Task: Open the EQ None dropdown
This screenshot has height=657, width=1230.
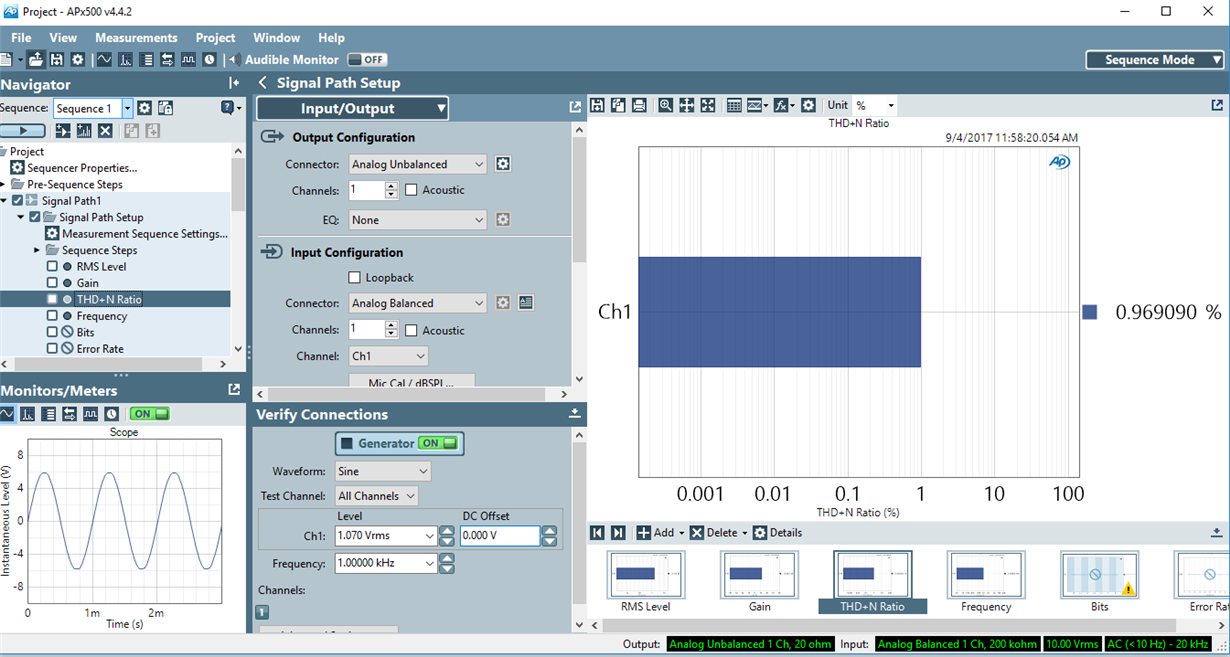Action: (x=417, y=220)
